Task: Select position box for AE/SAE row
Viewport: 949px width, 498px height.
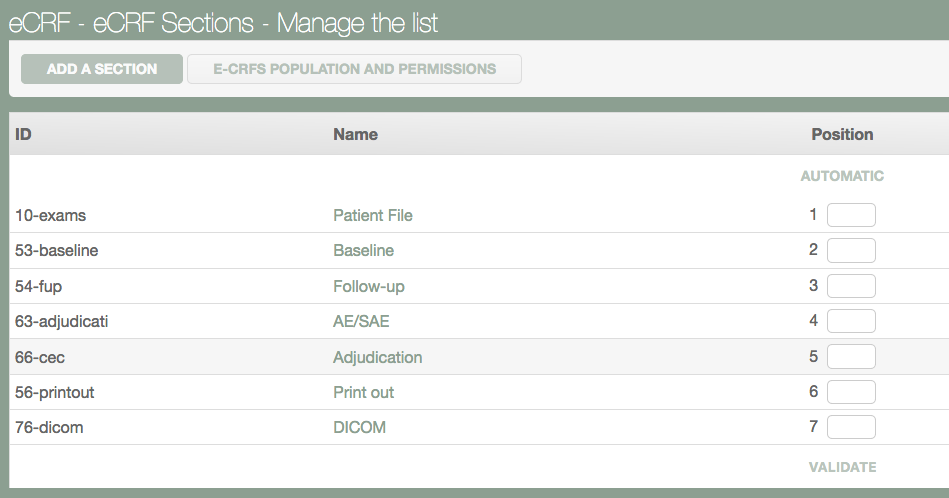Action: 851,321
